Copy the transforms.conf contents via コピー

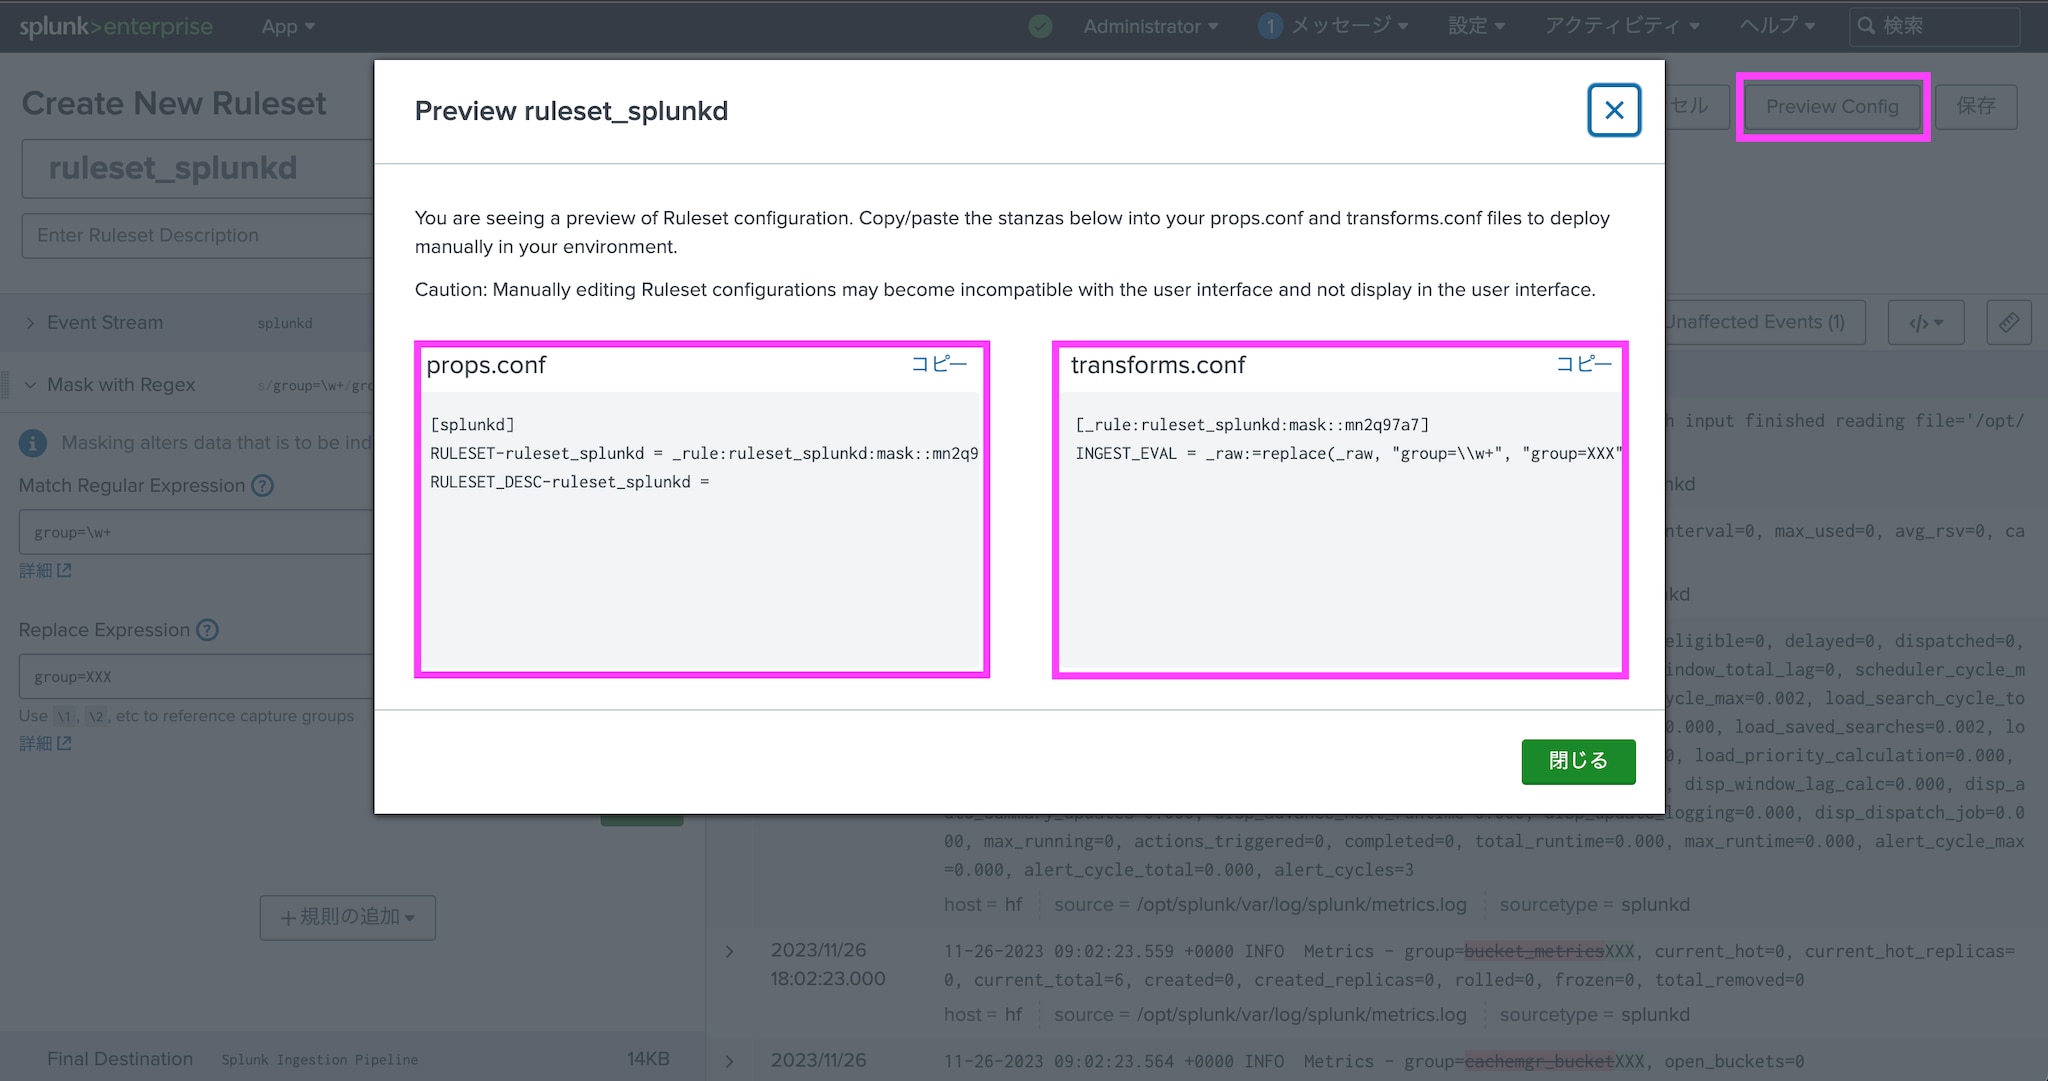(x=1584, y=365)
